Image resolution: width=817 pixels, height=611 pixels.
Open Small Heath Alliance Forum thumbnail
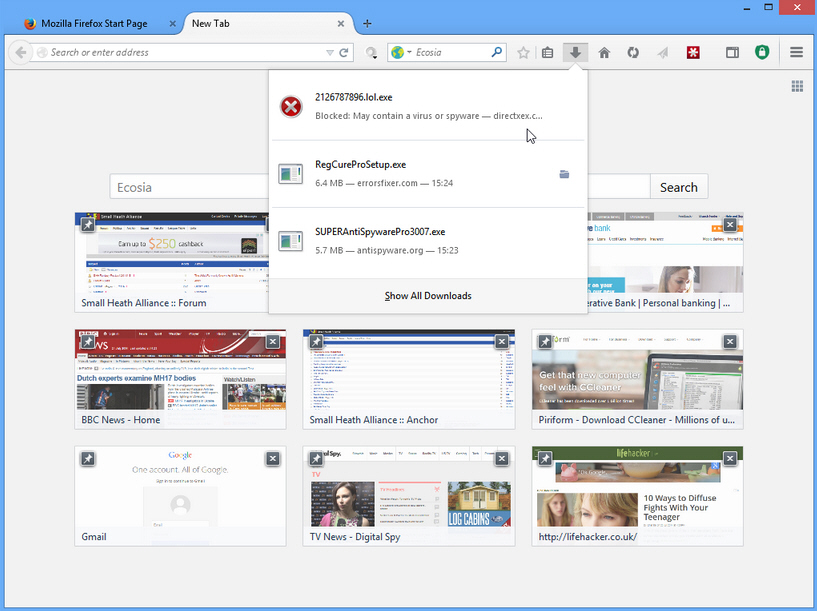172,262
